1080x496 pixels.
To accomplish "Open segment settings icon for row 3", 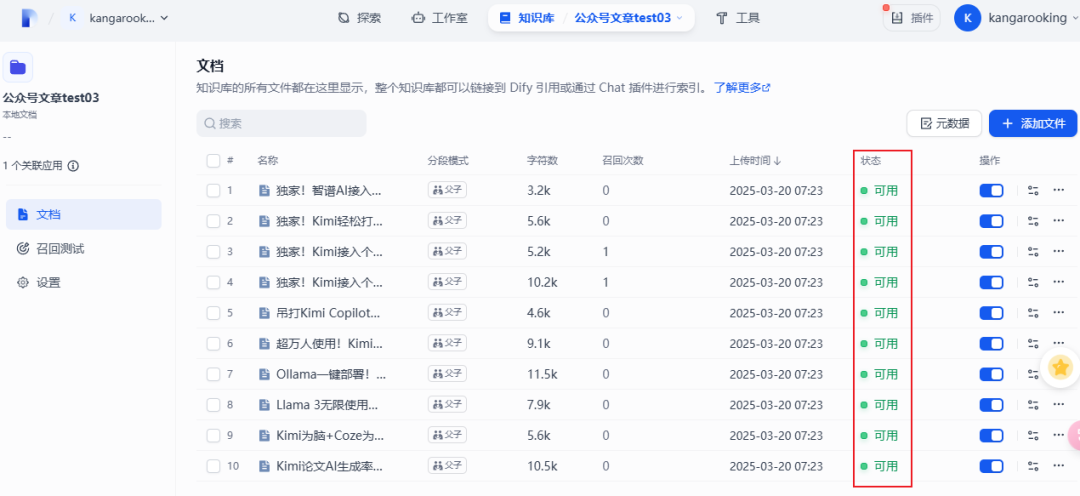I will [x=1032, y=251].
